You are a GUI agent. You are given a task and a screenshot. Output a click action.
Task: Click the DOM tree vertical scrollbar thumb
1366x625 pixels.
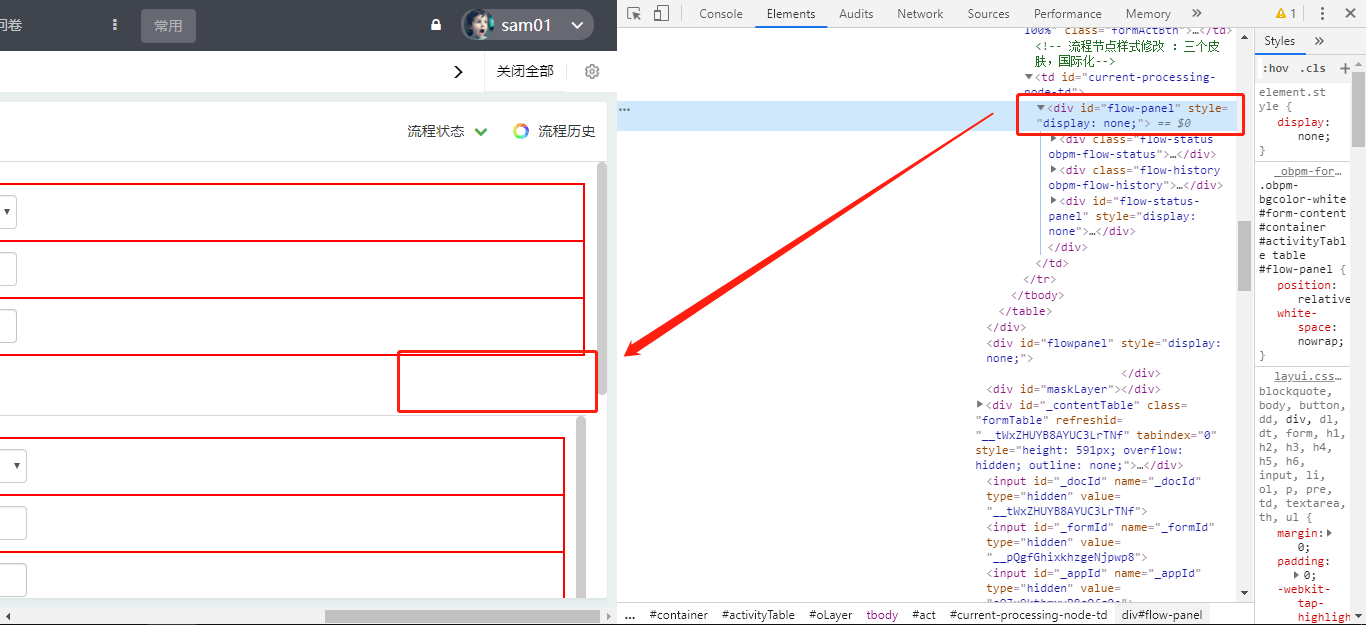click(x=1244, y=255)
